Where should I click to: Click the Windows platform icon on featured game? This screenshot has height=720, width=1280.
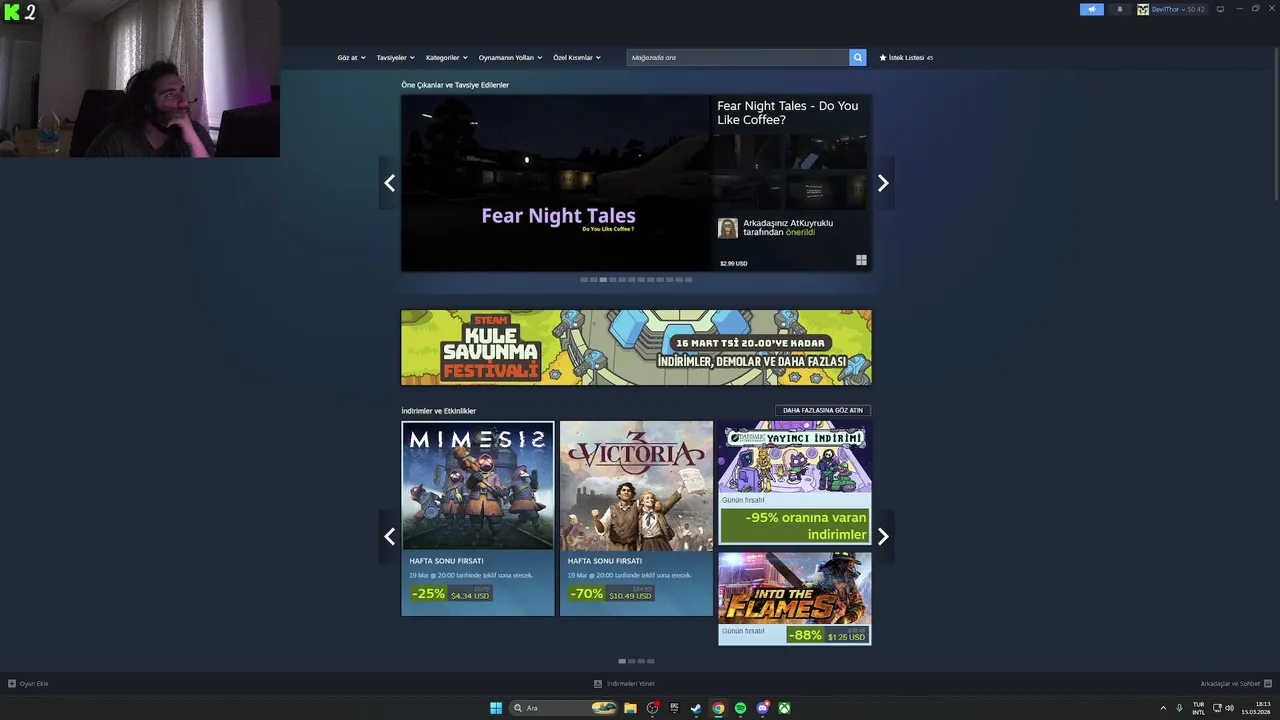pos(861,260)
